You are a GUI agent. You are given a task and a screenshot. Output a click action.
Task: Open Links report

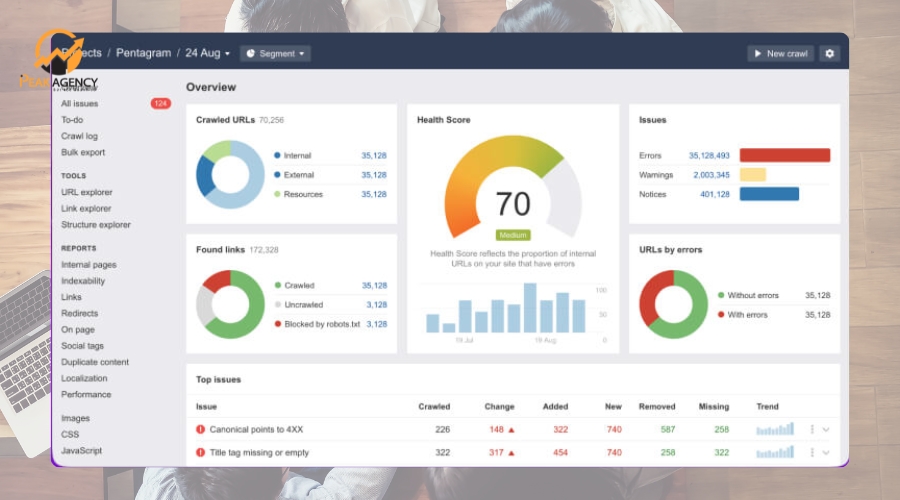coord(71,297)
